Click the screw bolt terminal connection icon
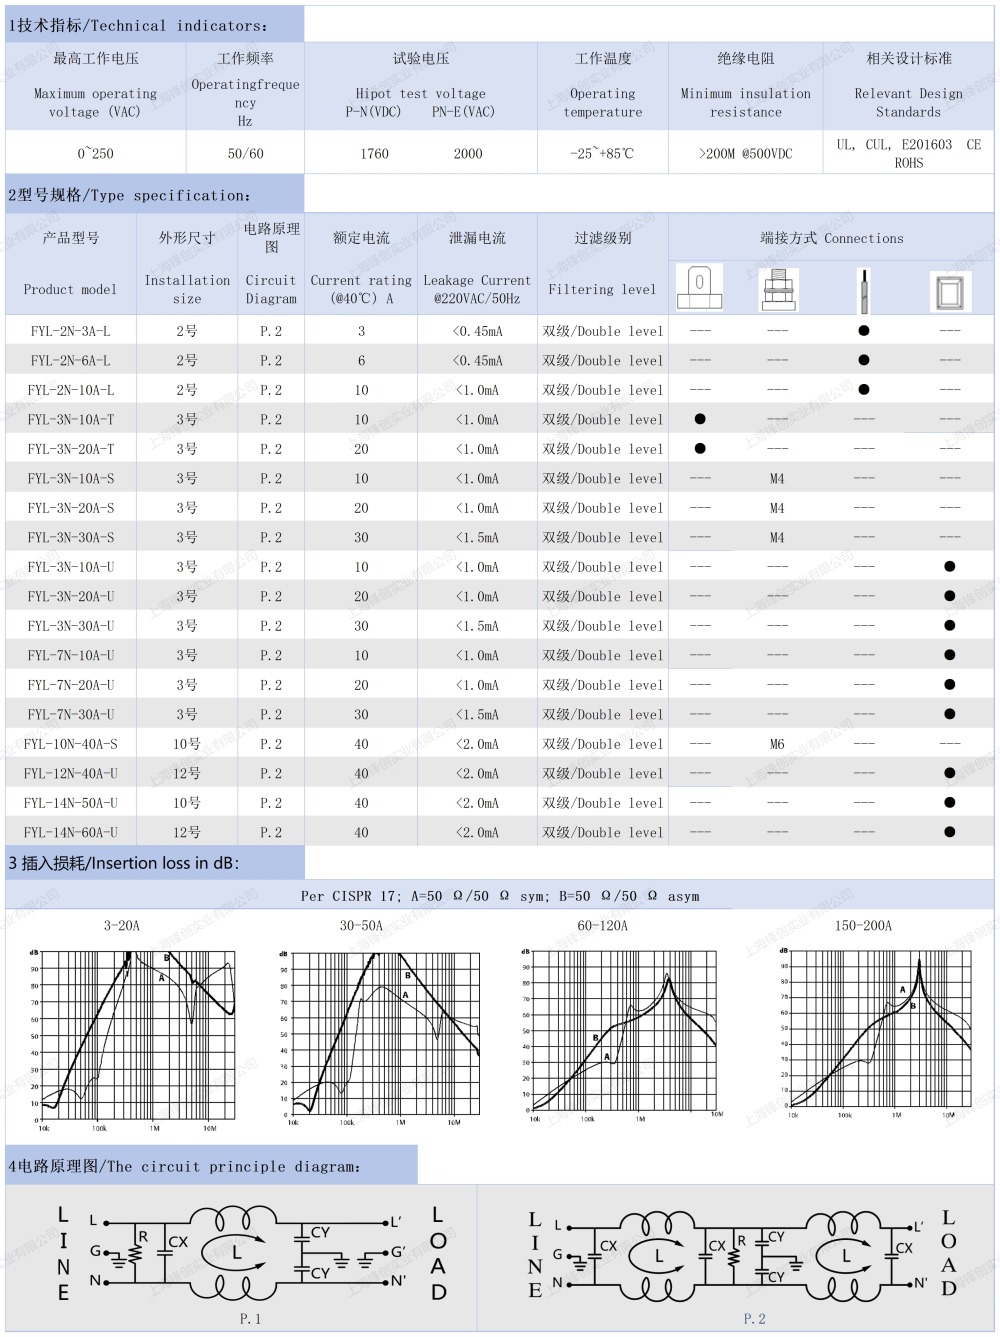 pos(778,290)
